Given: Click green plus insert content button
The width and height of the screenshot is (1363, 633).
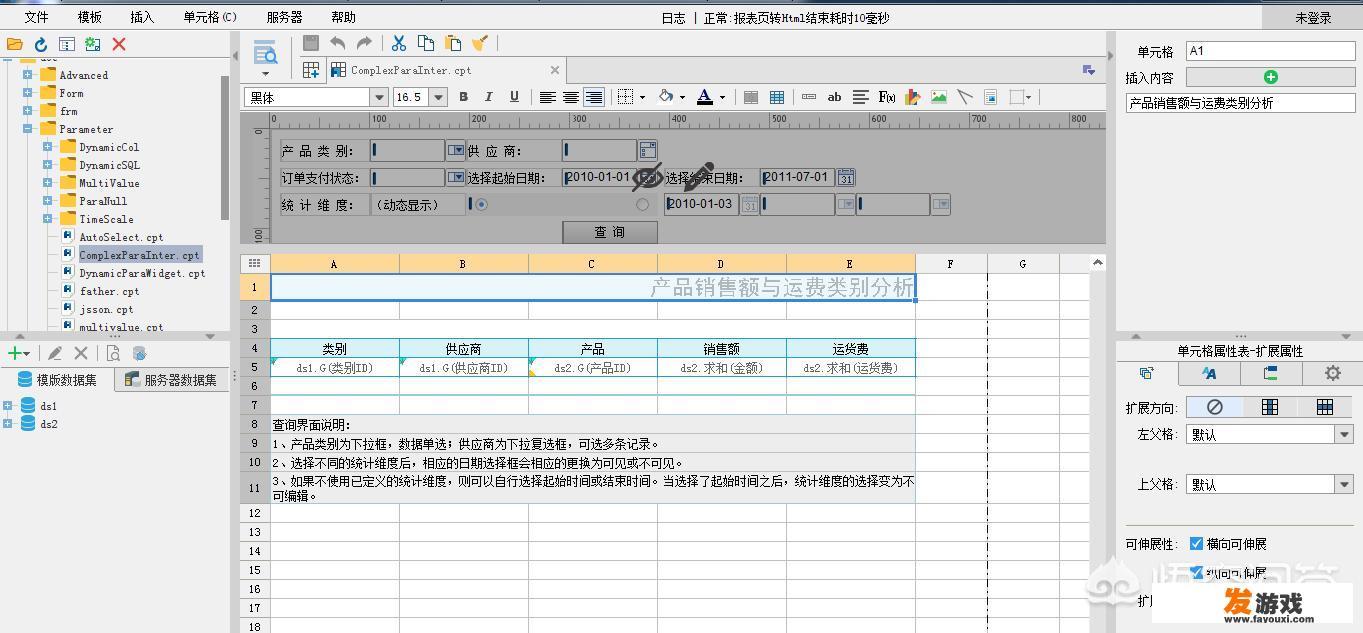Looking at the screenshot, I should 1270,77.
